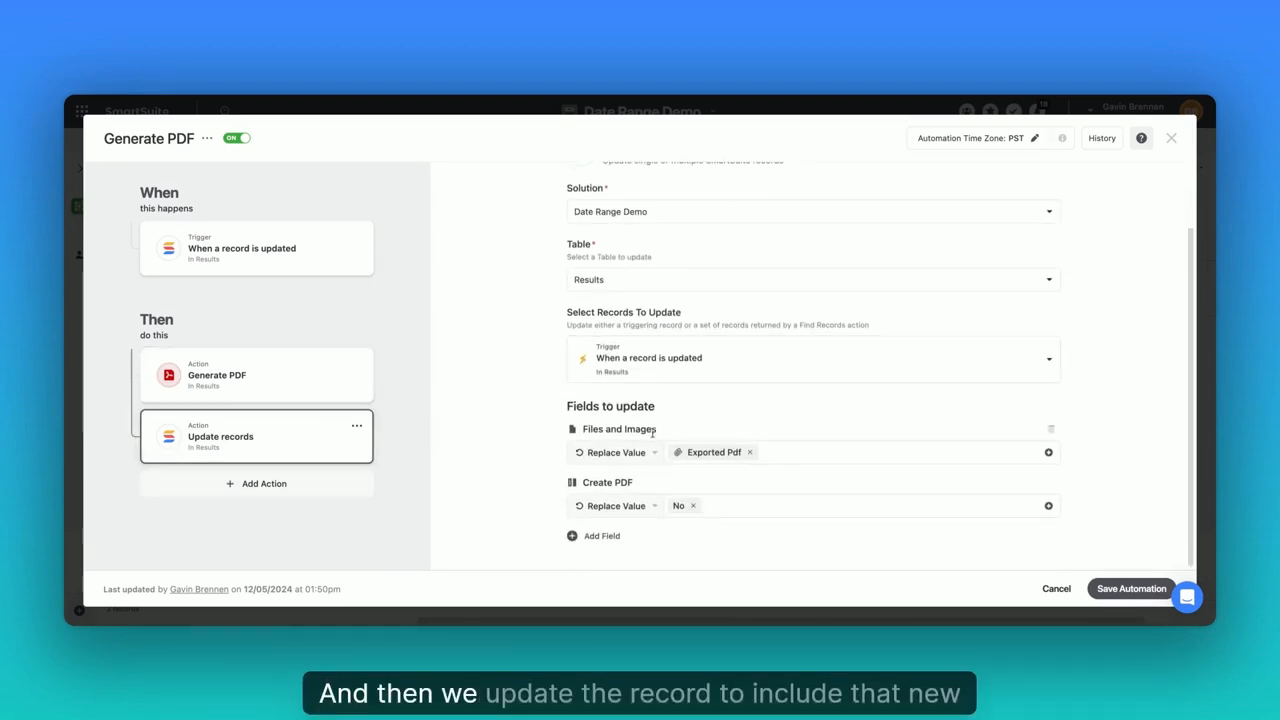Insert a dynamic value for Create PDF via plus icon
This screenshot has height=720, width=1280.
(1048, 506)
